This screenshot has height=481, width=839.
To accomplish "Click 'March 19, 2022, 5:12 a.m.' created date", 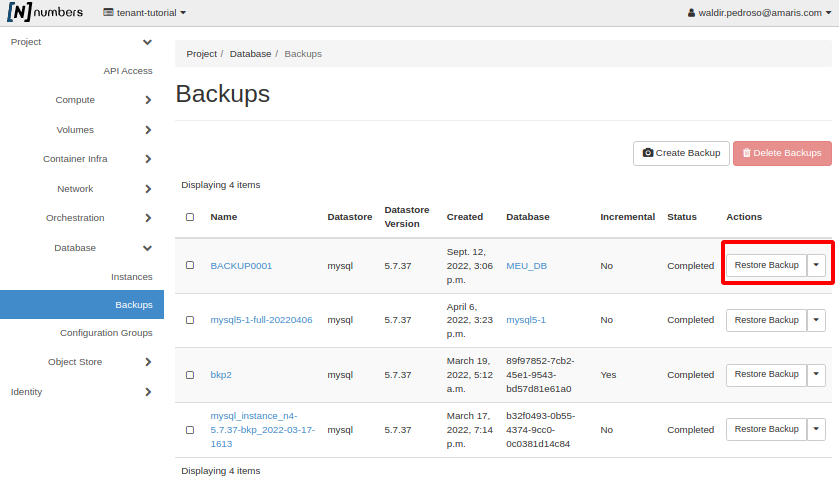I will pyautogui.click(x=469, y=375).
